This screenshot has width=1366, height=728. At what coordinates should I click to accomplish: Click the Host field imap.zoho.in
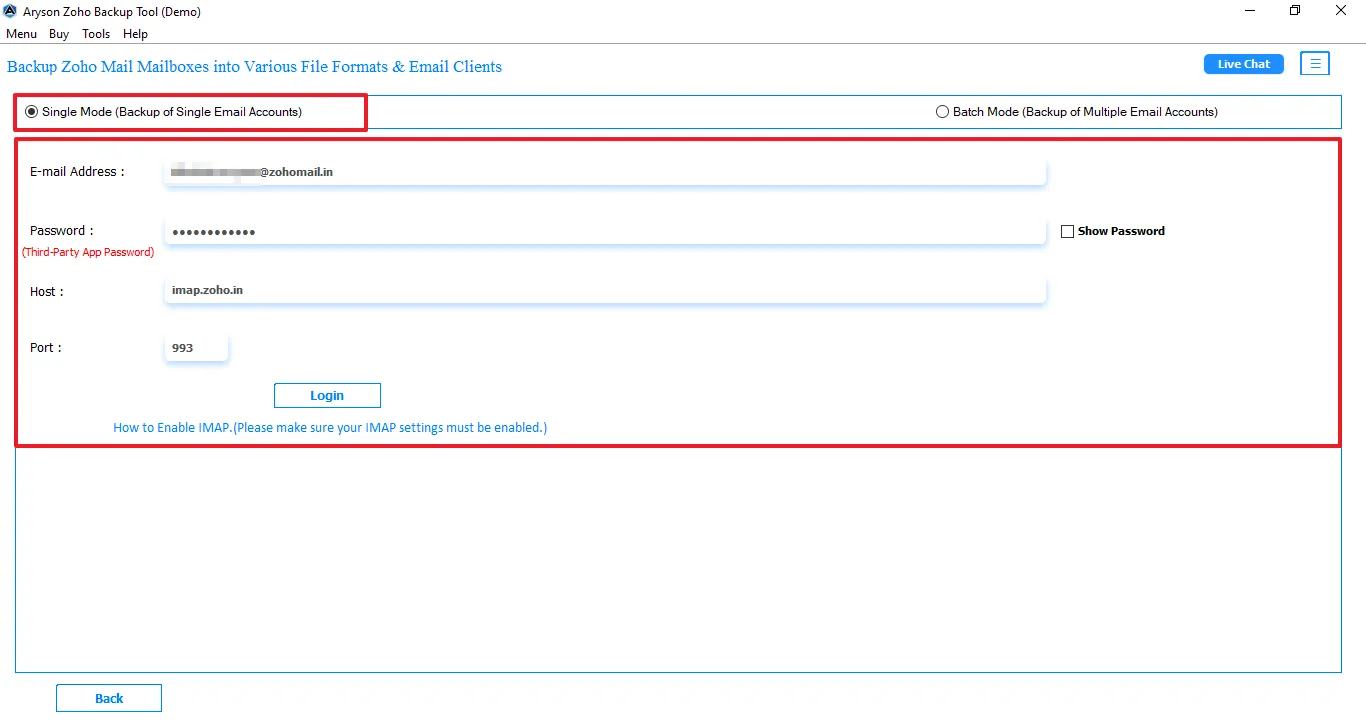(x=605, y=290)
